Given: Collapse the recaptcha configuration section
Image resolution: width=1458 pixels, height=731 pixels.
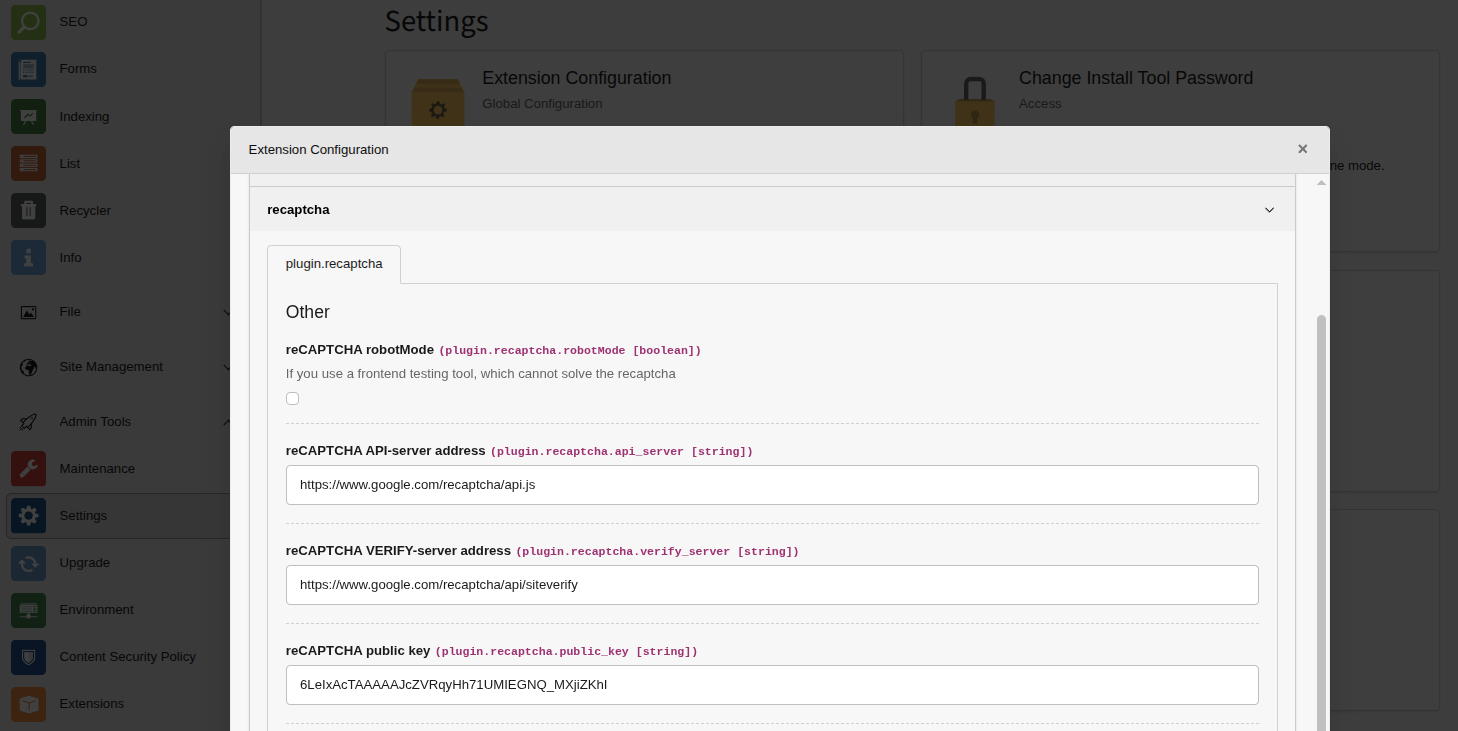Looking at the screenshot, I should tap(1269, 210).
